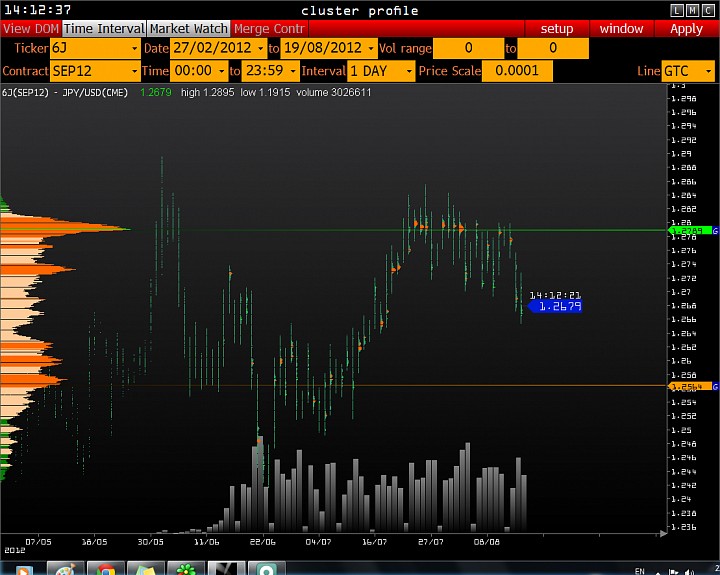Click the 1.2679 last price readout

click(156, 92)
